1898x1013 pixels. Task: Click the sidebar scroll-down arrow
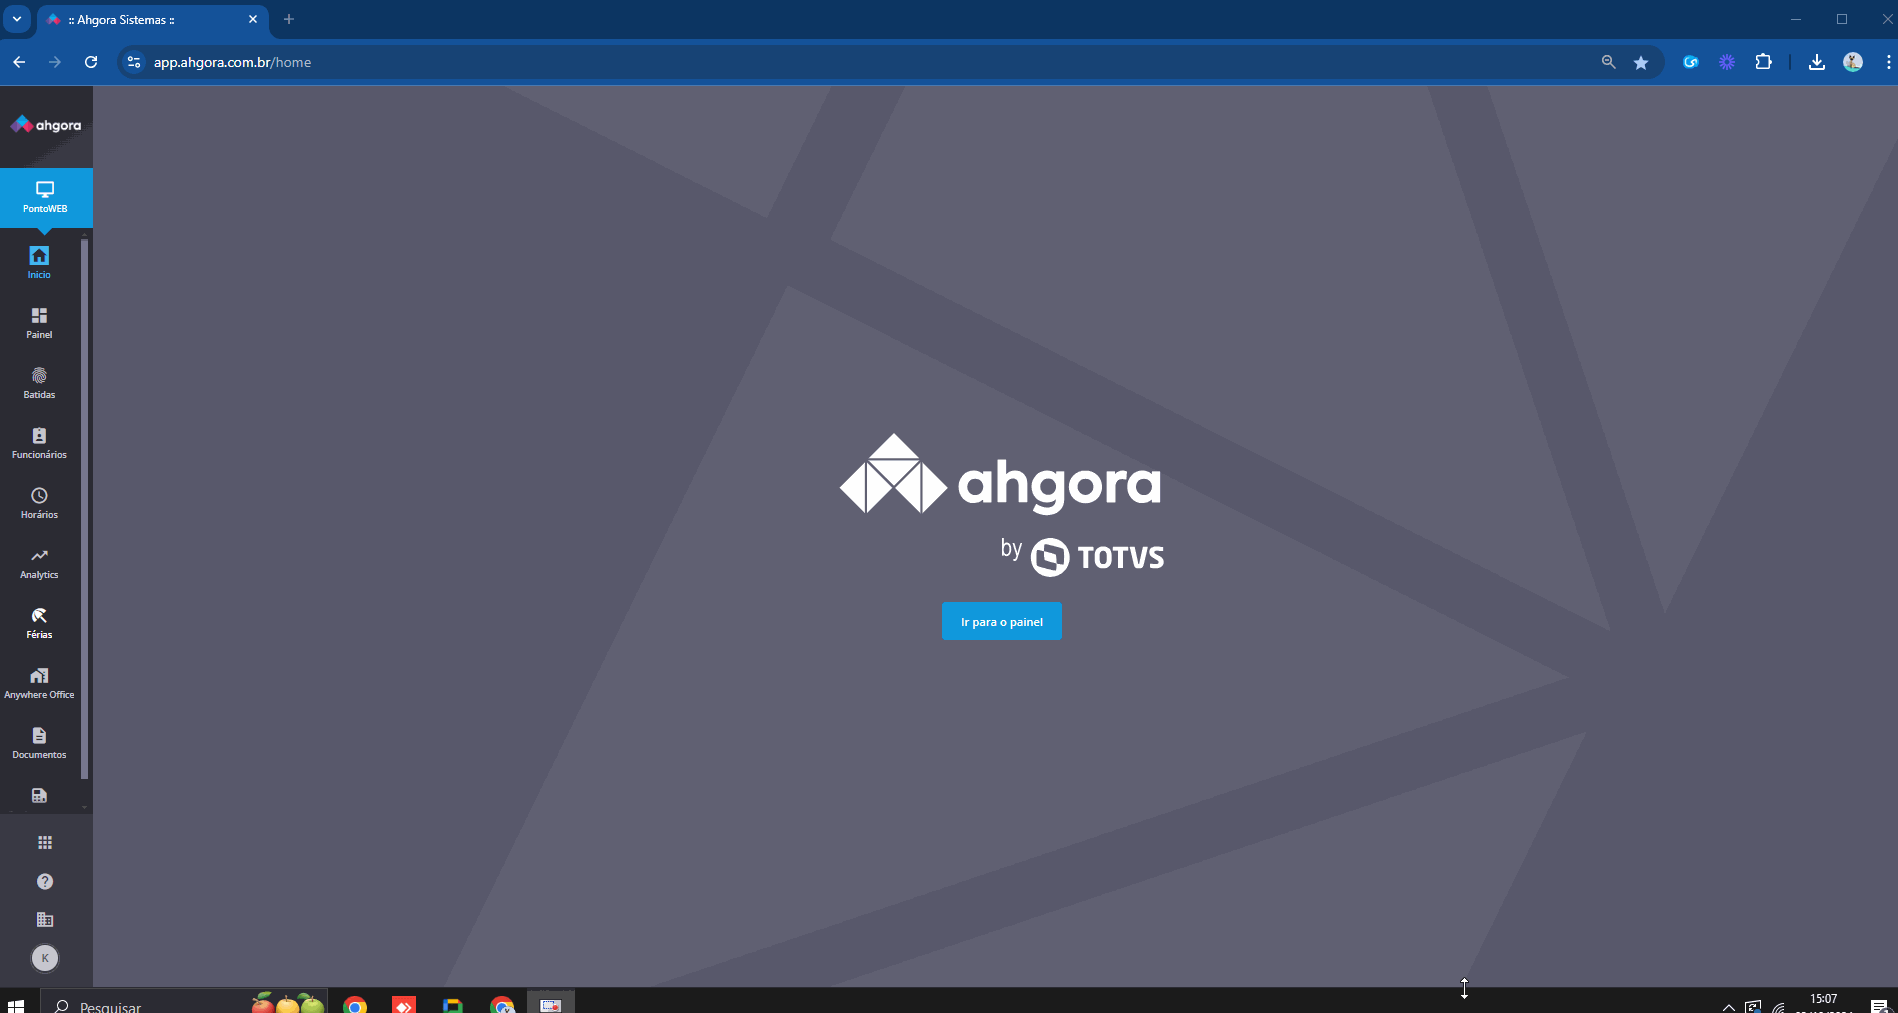[x=85, y=806]
